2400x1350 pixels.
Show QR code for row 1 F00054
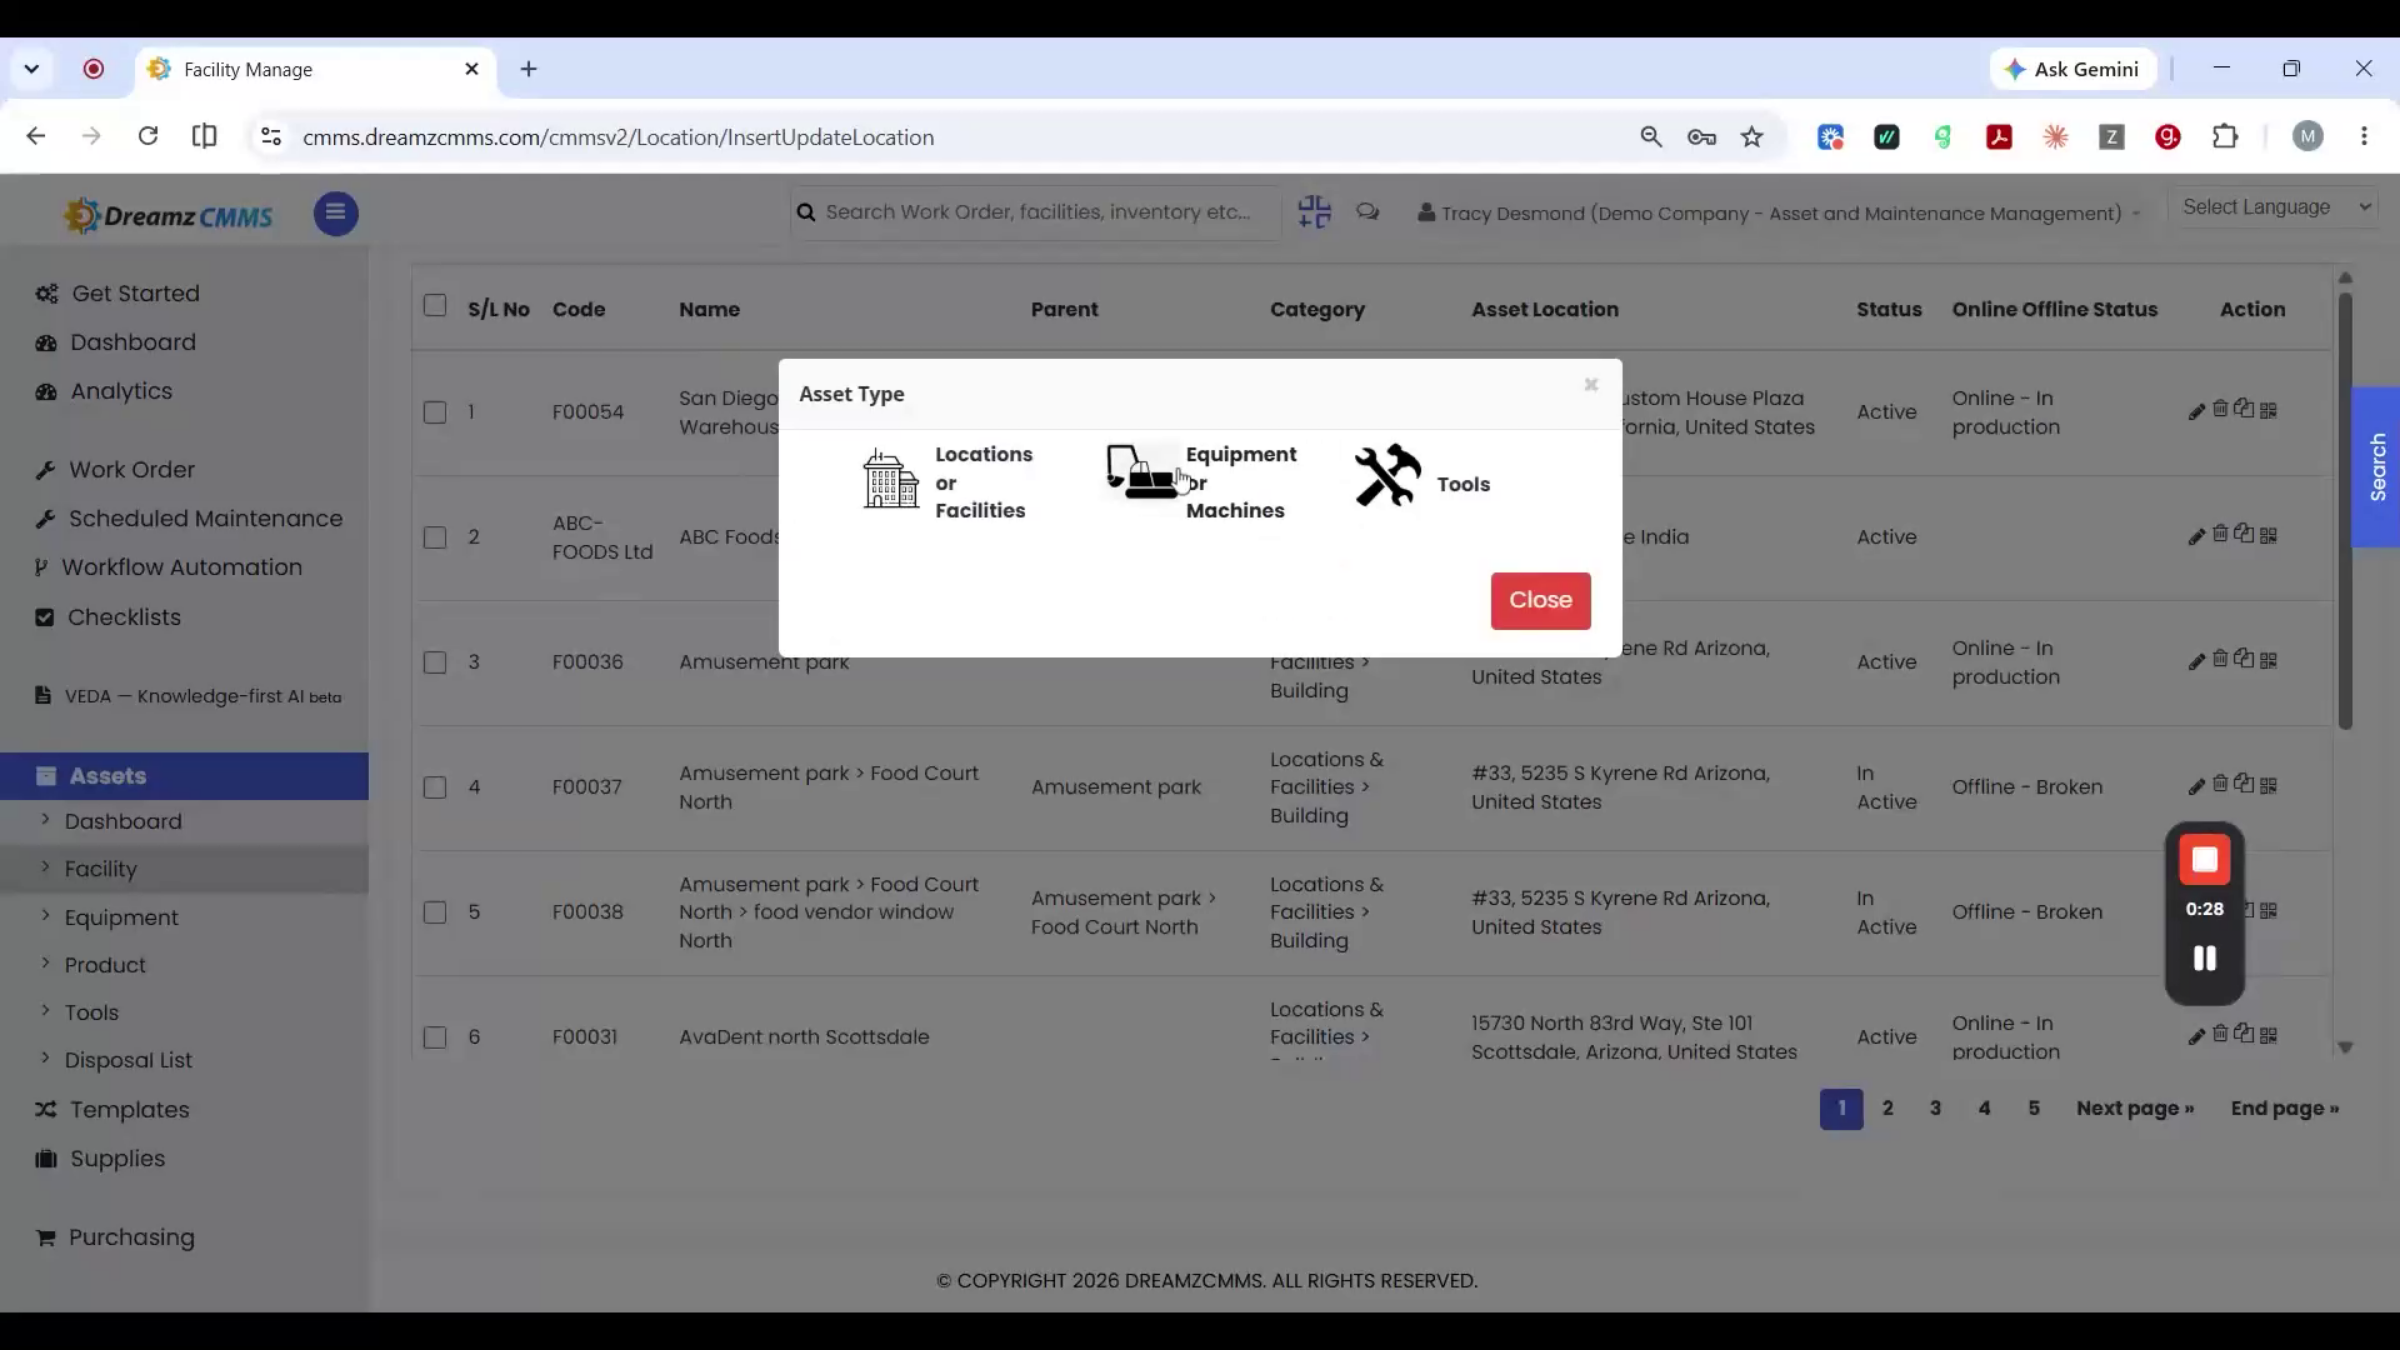pos(2268,411)
